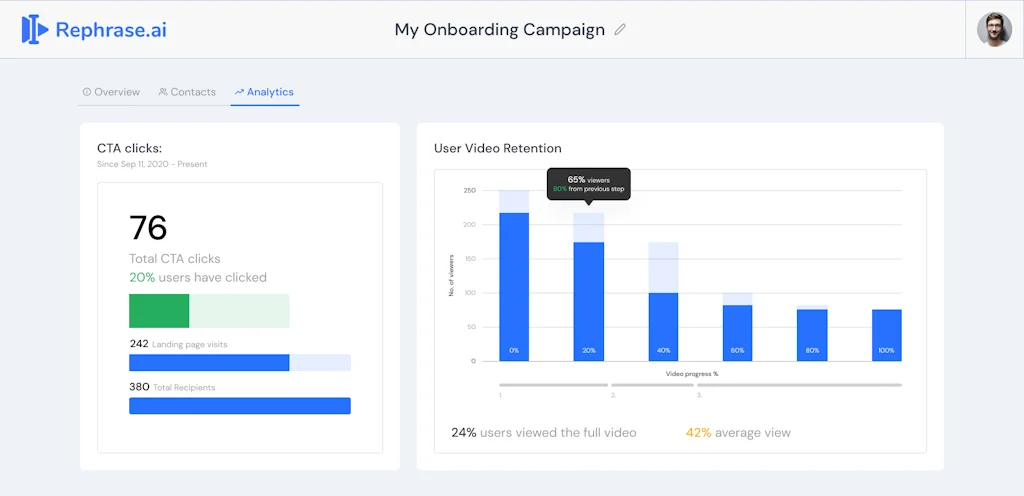Select the 60% video progress bar

coord(737,332)
